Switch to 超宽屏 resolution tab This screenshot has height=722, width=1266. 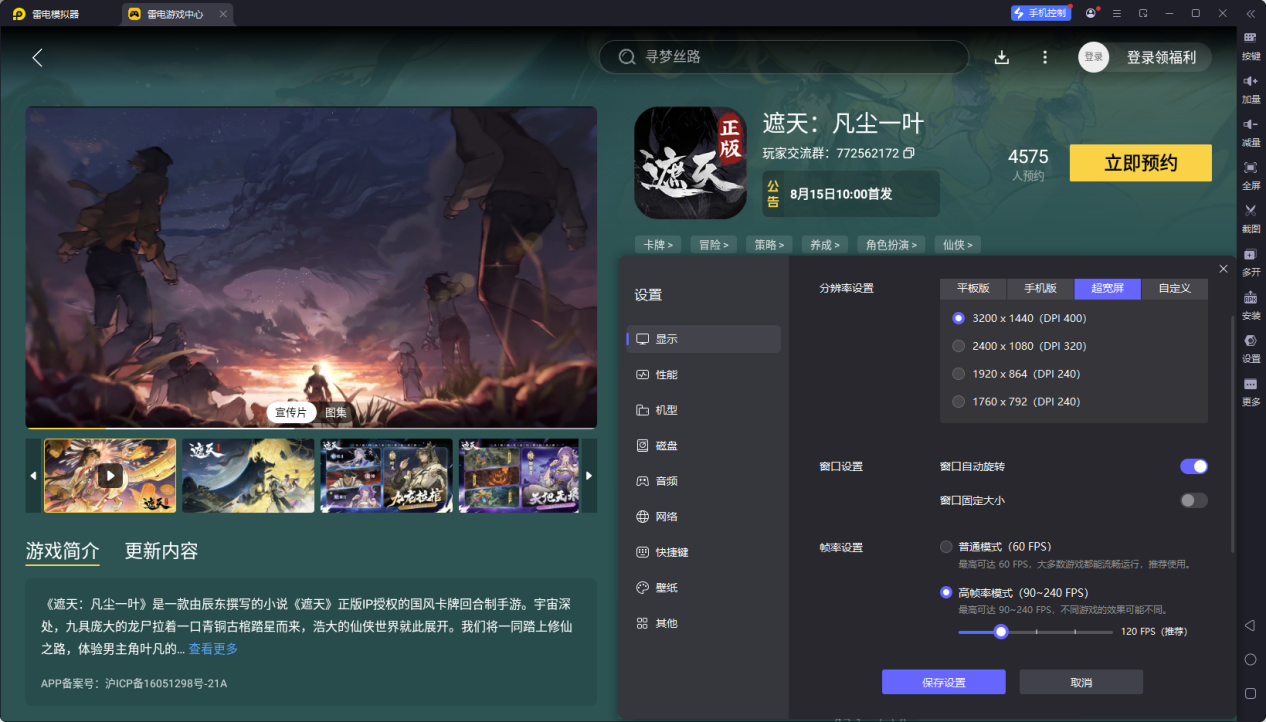pyautogui.click(x=1107, y=288)
